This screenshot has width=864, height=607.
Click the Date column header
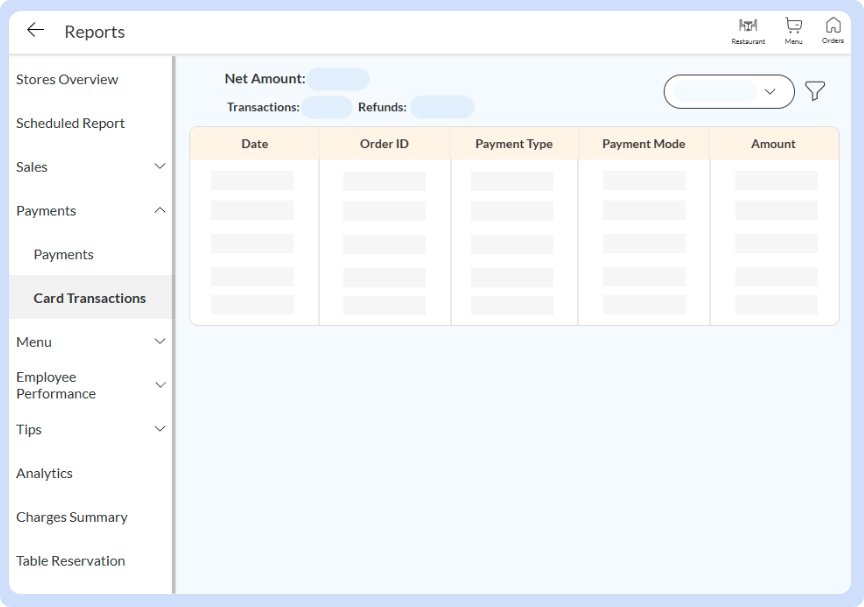point(254,144)
